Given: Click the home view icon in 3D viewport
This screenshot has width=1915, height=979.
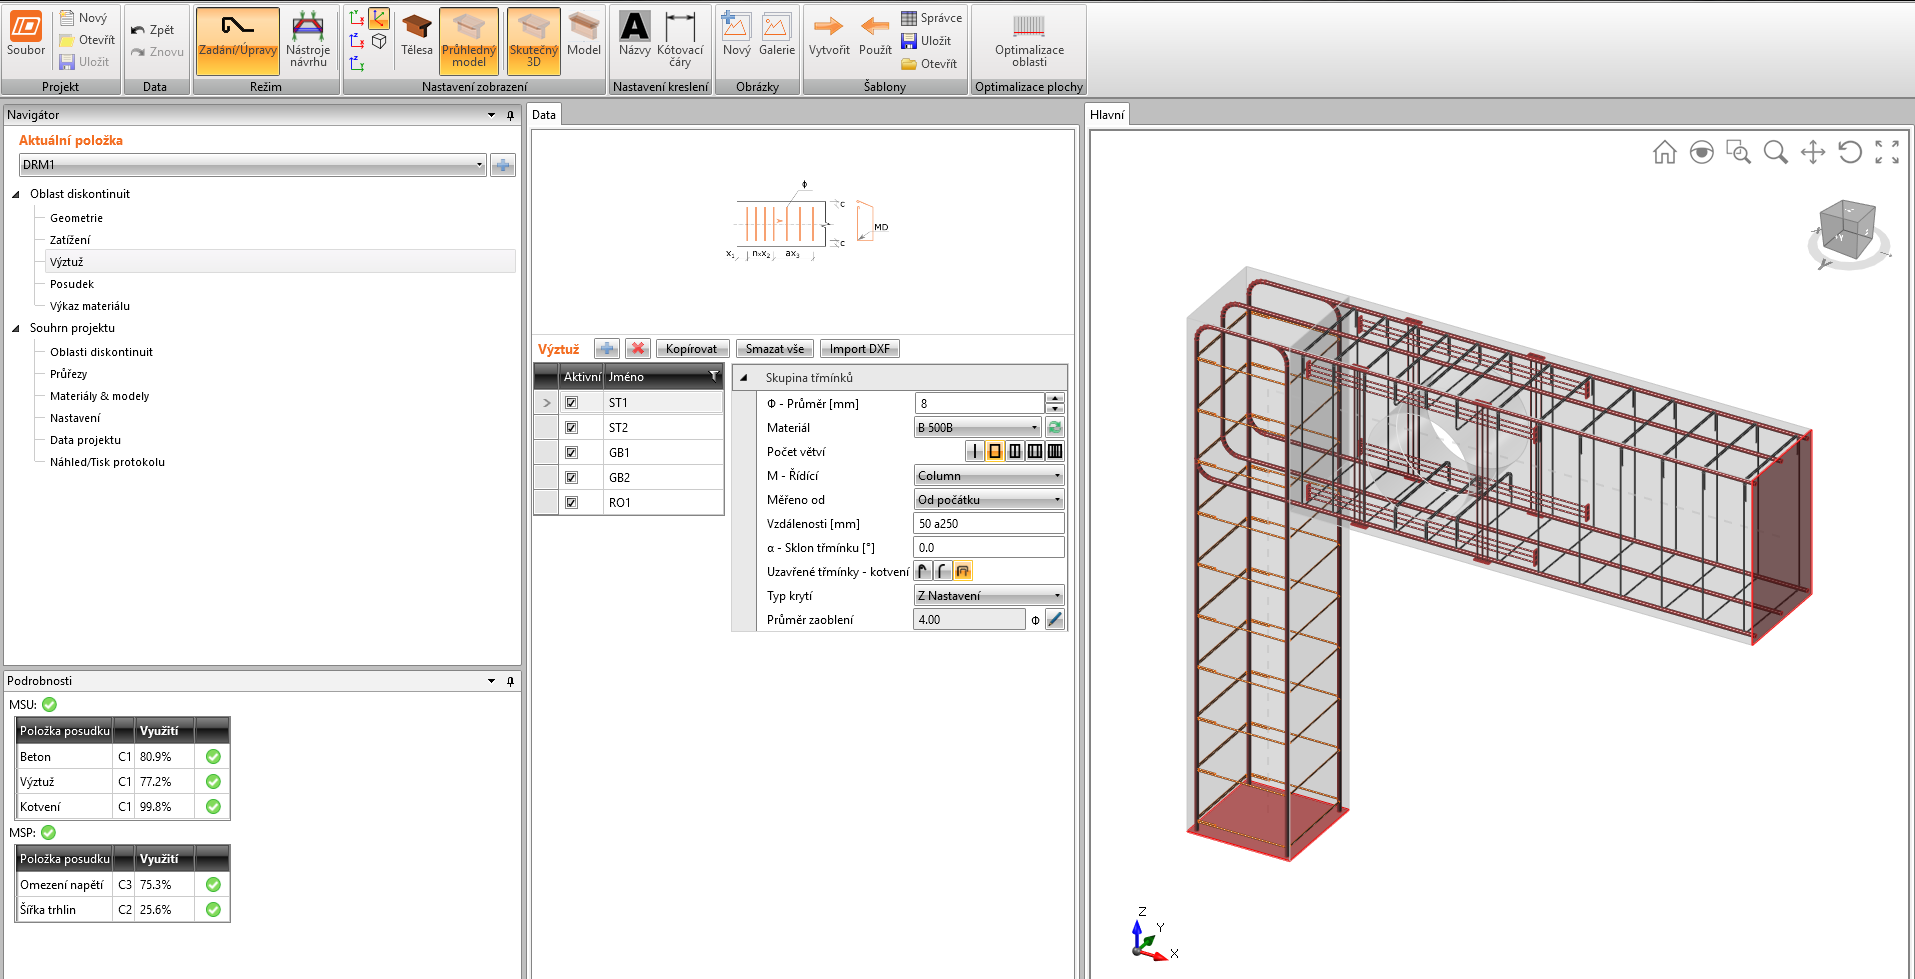Looking at the screenshot, I should [x=1664, y=152].
